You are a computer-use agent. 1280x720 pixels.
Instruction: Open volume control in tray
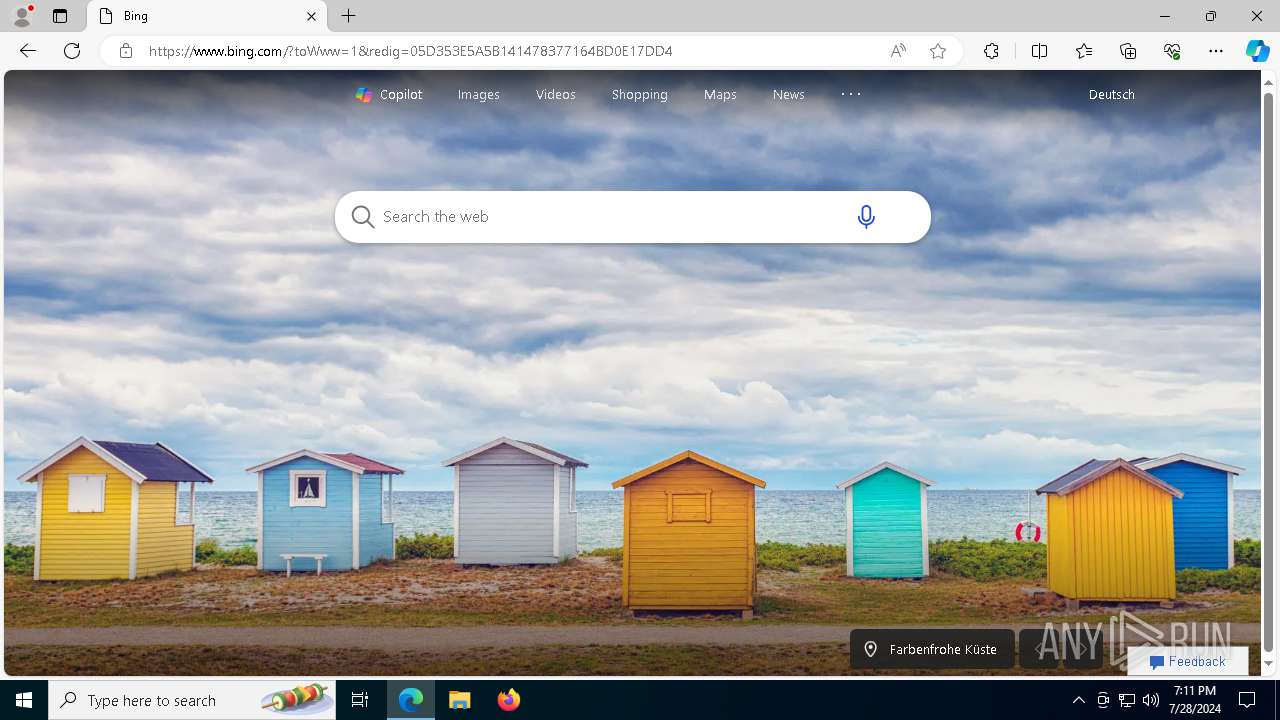(x=1151, y=700)
